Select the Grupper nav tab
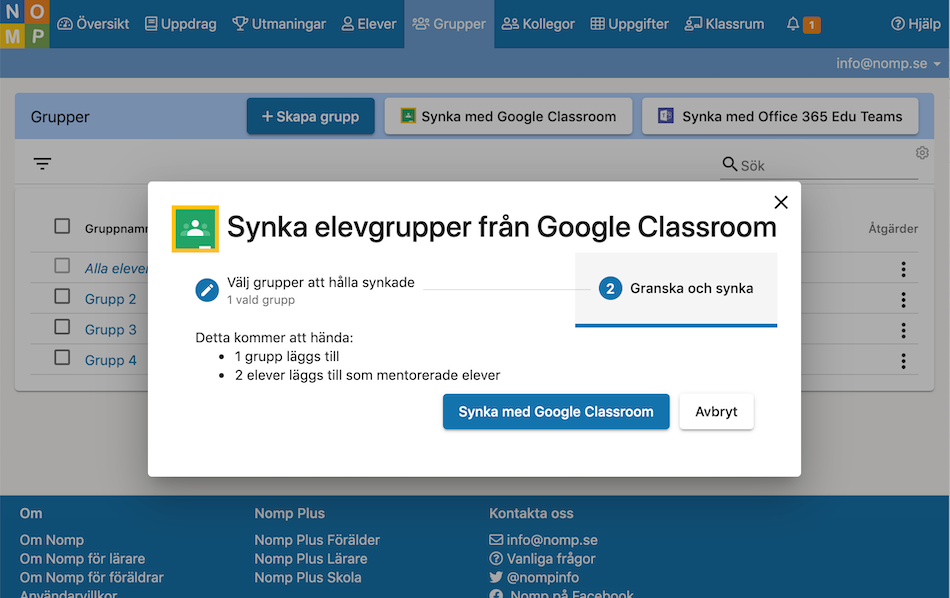Screen dimensions: 950x598 pos(449,24)
